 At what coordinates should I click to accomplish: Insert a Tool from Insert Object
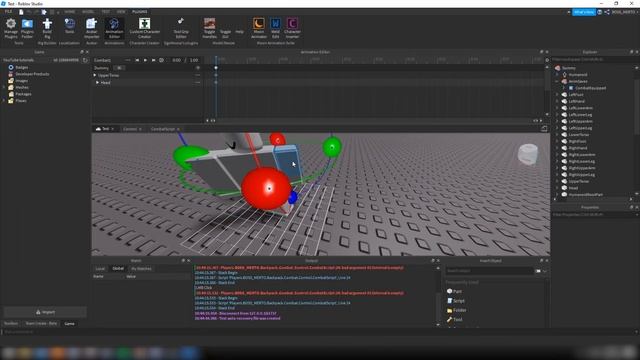coord(455,320)
